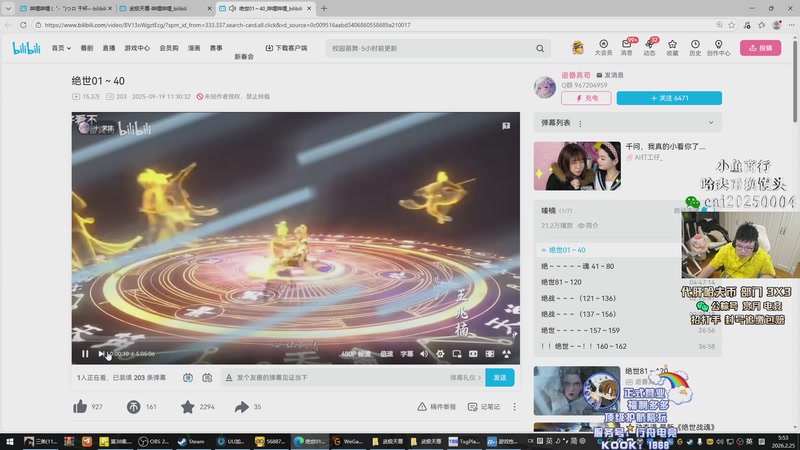This screenshot has width=800, height=450.
Task: Open 收藏 favorites icon
Action: 672,47
